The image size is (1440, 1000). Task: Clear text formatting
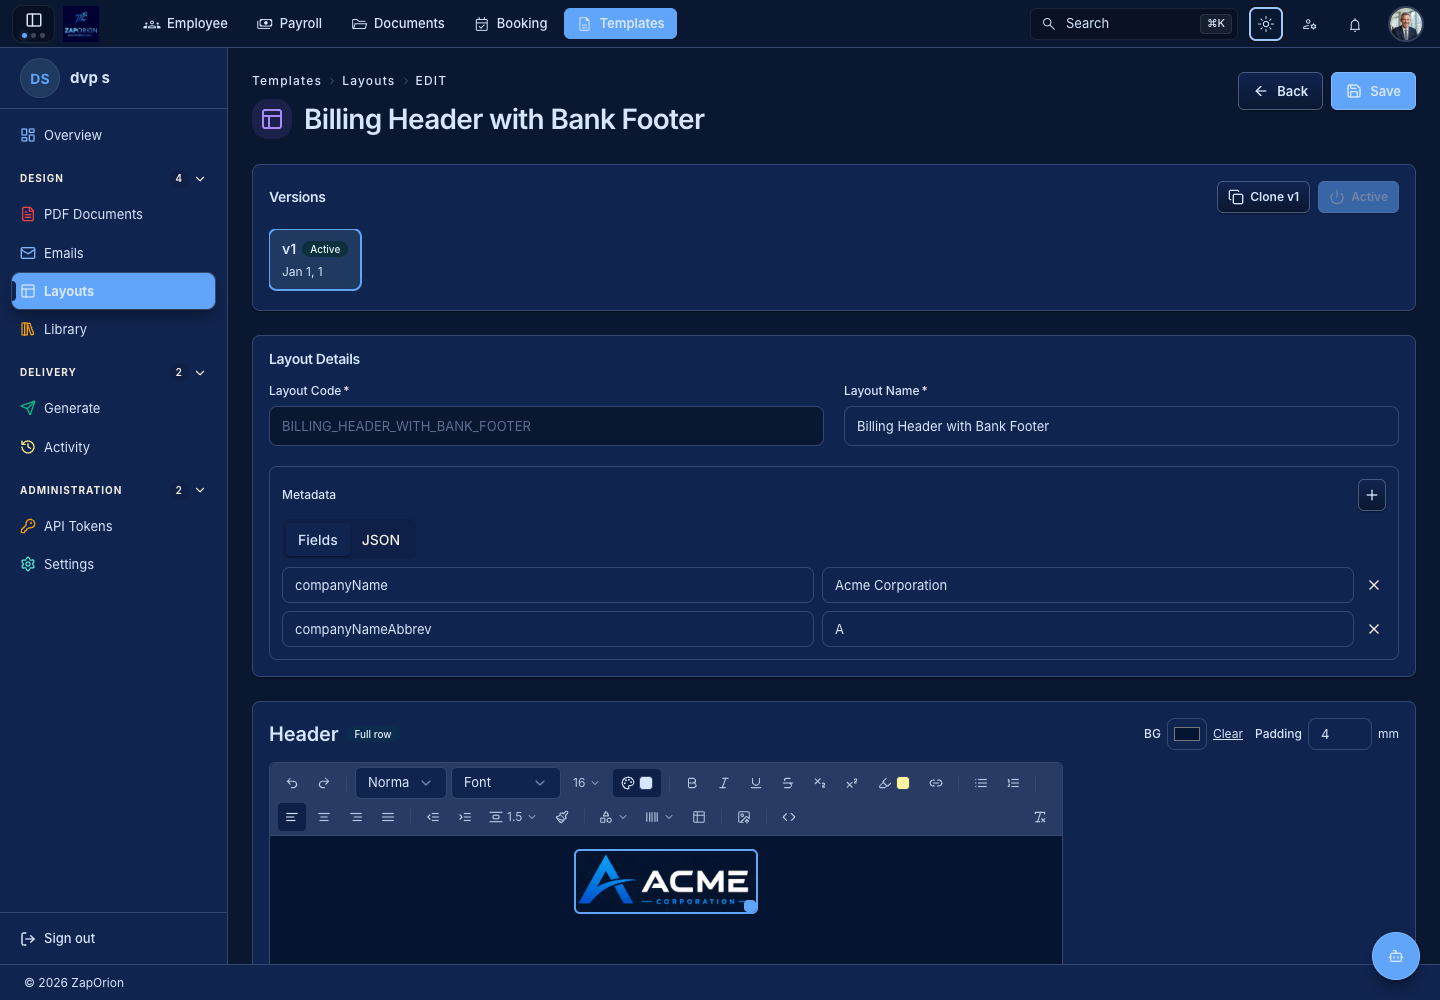click(x=1040, y=817)
